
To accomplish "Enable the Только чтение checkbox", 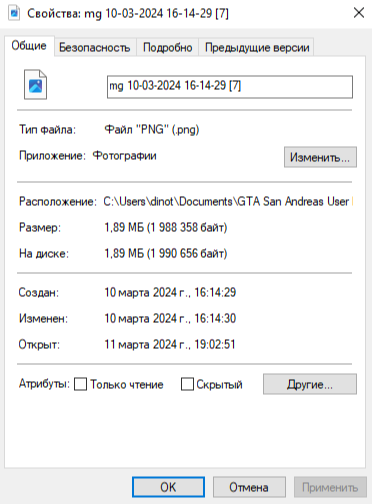I will pyautogui.click(x=81, y=384).
